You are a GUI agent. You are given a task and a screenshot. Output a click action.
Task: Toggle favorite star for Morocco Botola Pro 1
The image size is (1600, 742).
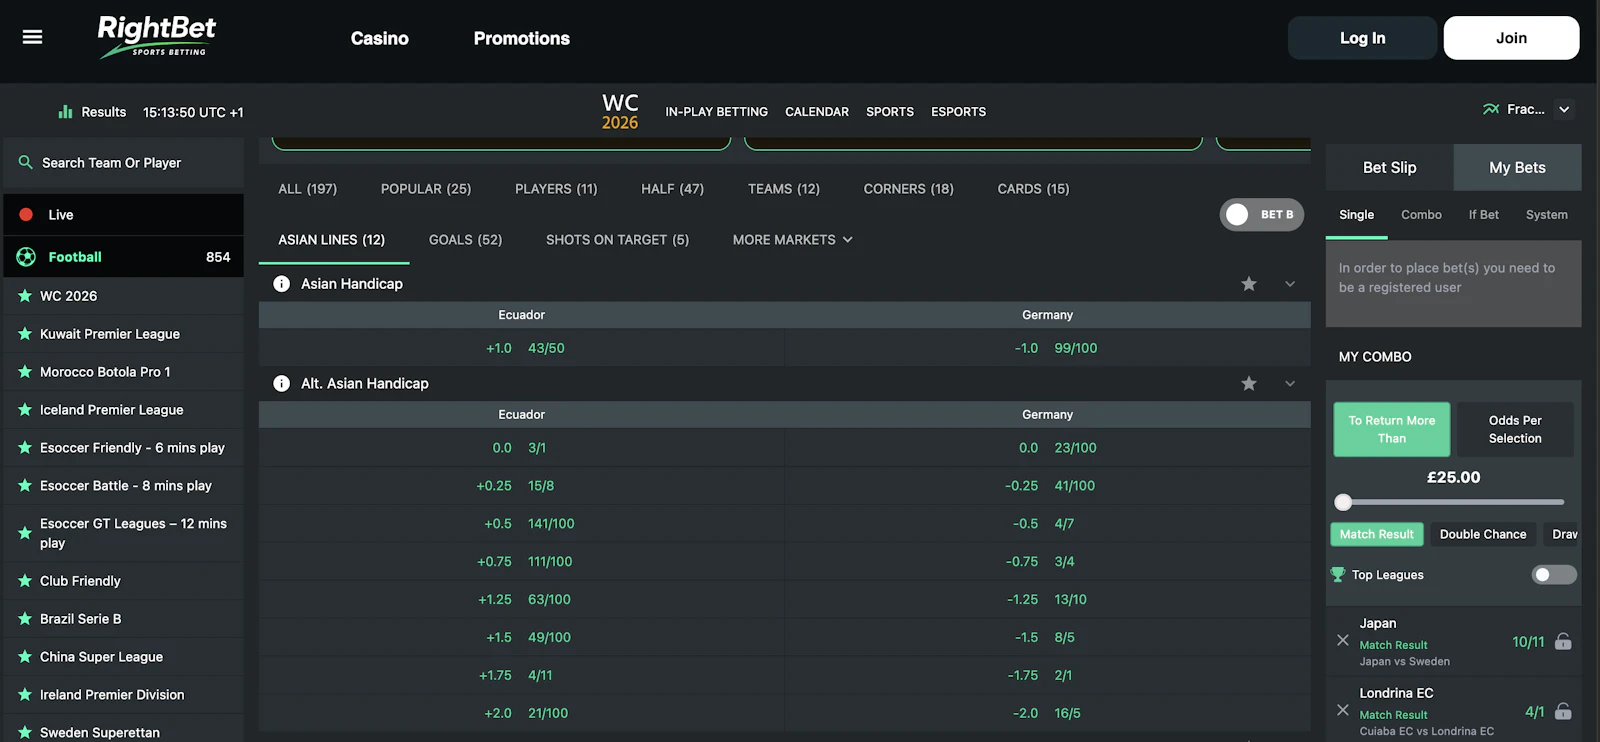click(x=25, y=372)
